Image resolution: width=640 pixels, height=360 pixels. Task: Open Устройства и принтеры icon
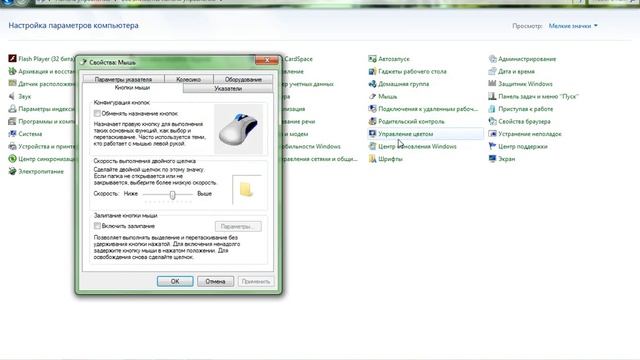pyautogui.click(x=12, y=146)
